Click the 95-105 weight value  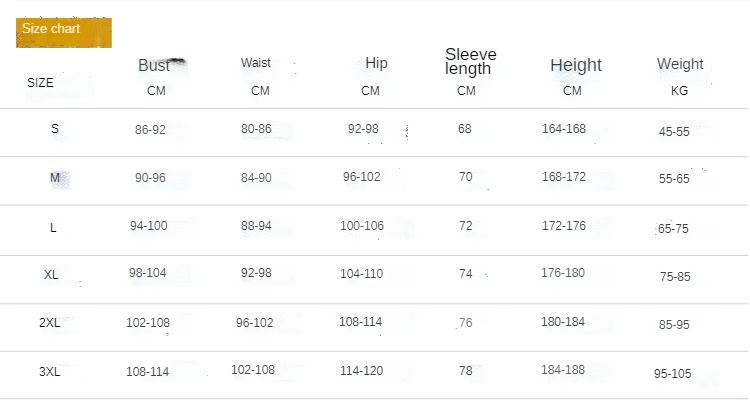(x=673, y=374)
